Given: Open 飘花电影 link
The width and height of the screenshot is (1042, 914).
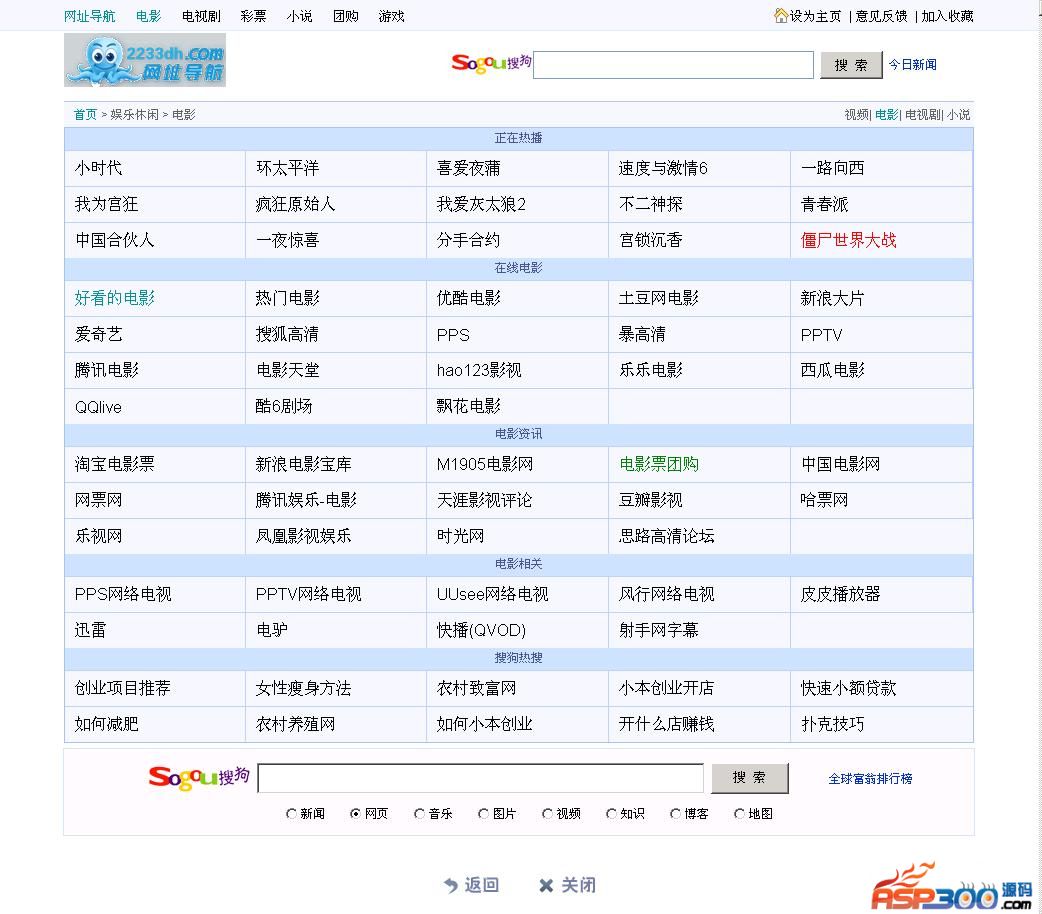Looking at the screenshot, I should (x=469, y=406).
